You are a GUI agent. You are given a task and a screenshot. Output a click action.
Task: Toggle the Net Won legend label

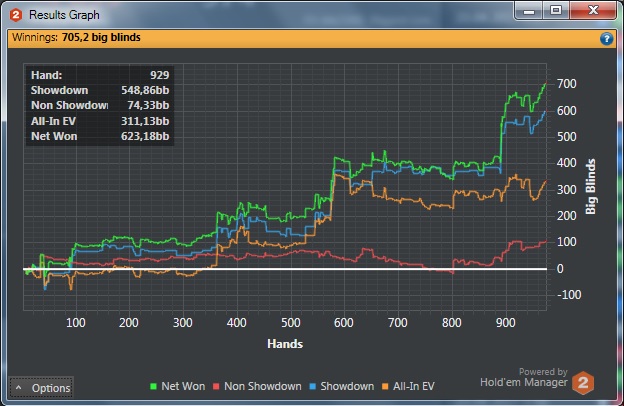183,386
